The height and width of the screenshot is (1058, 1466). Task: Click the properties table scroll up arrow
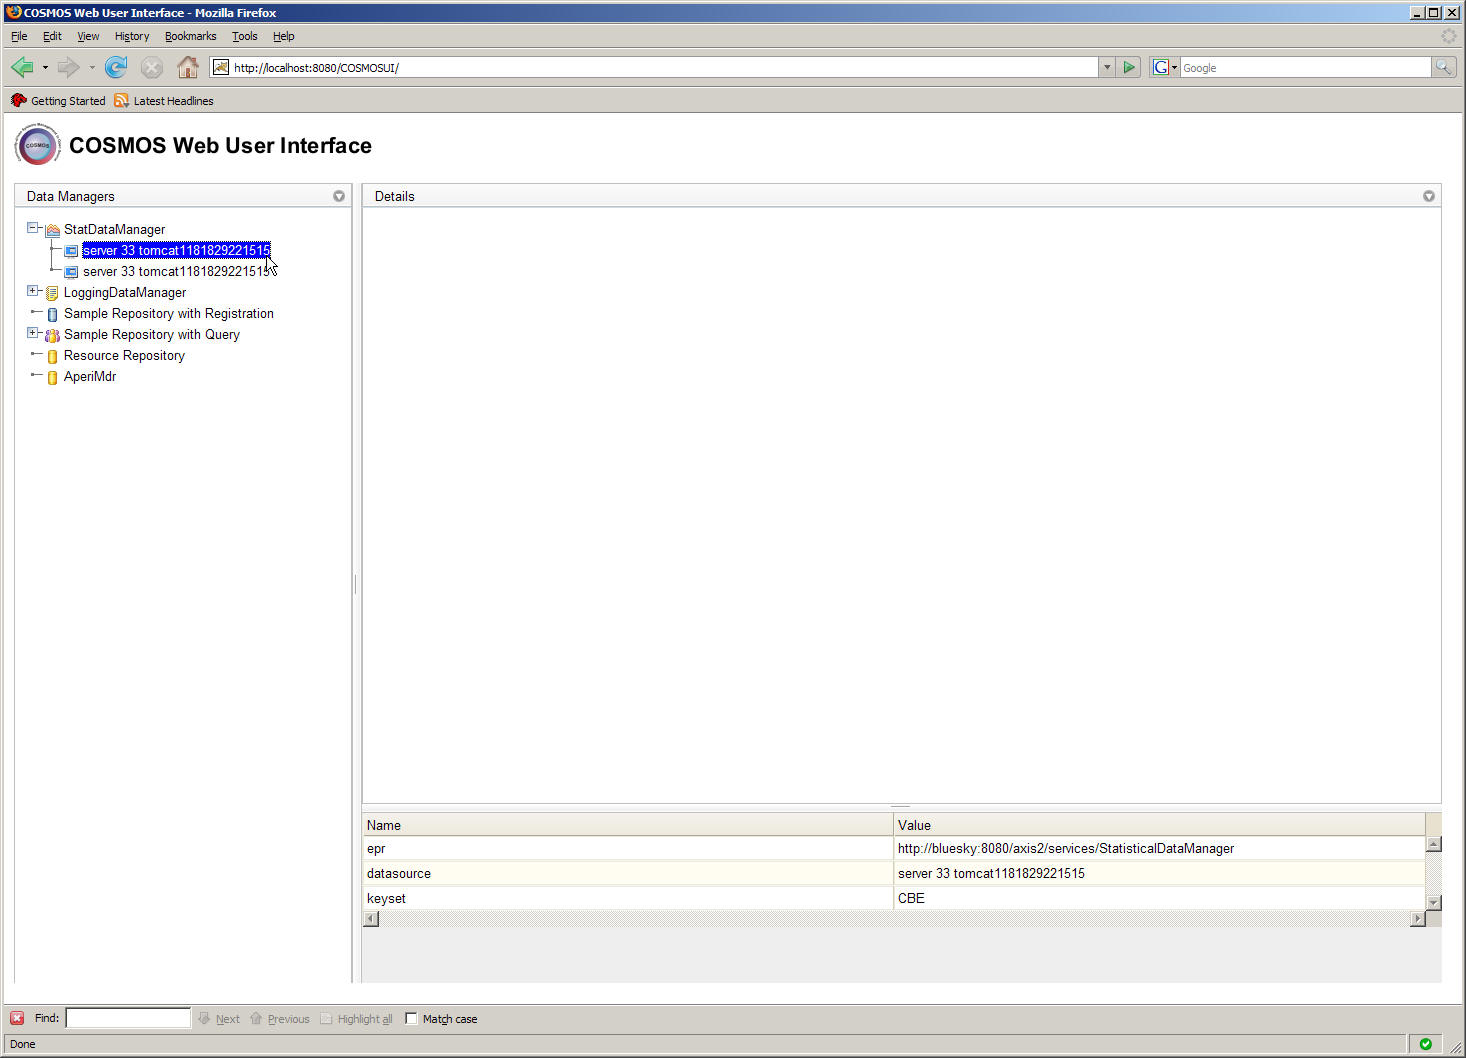tap(1433, 844)
